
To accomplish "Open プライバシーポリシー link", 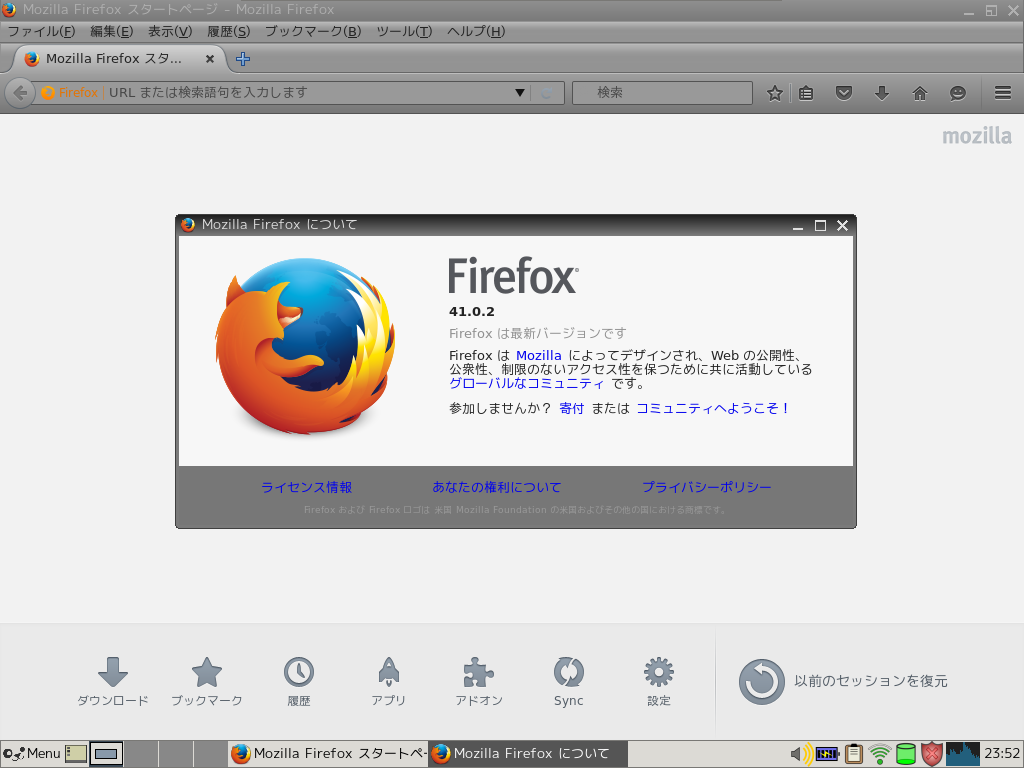I will point(707,487).
